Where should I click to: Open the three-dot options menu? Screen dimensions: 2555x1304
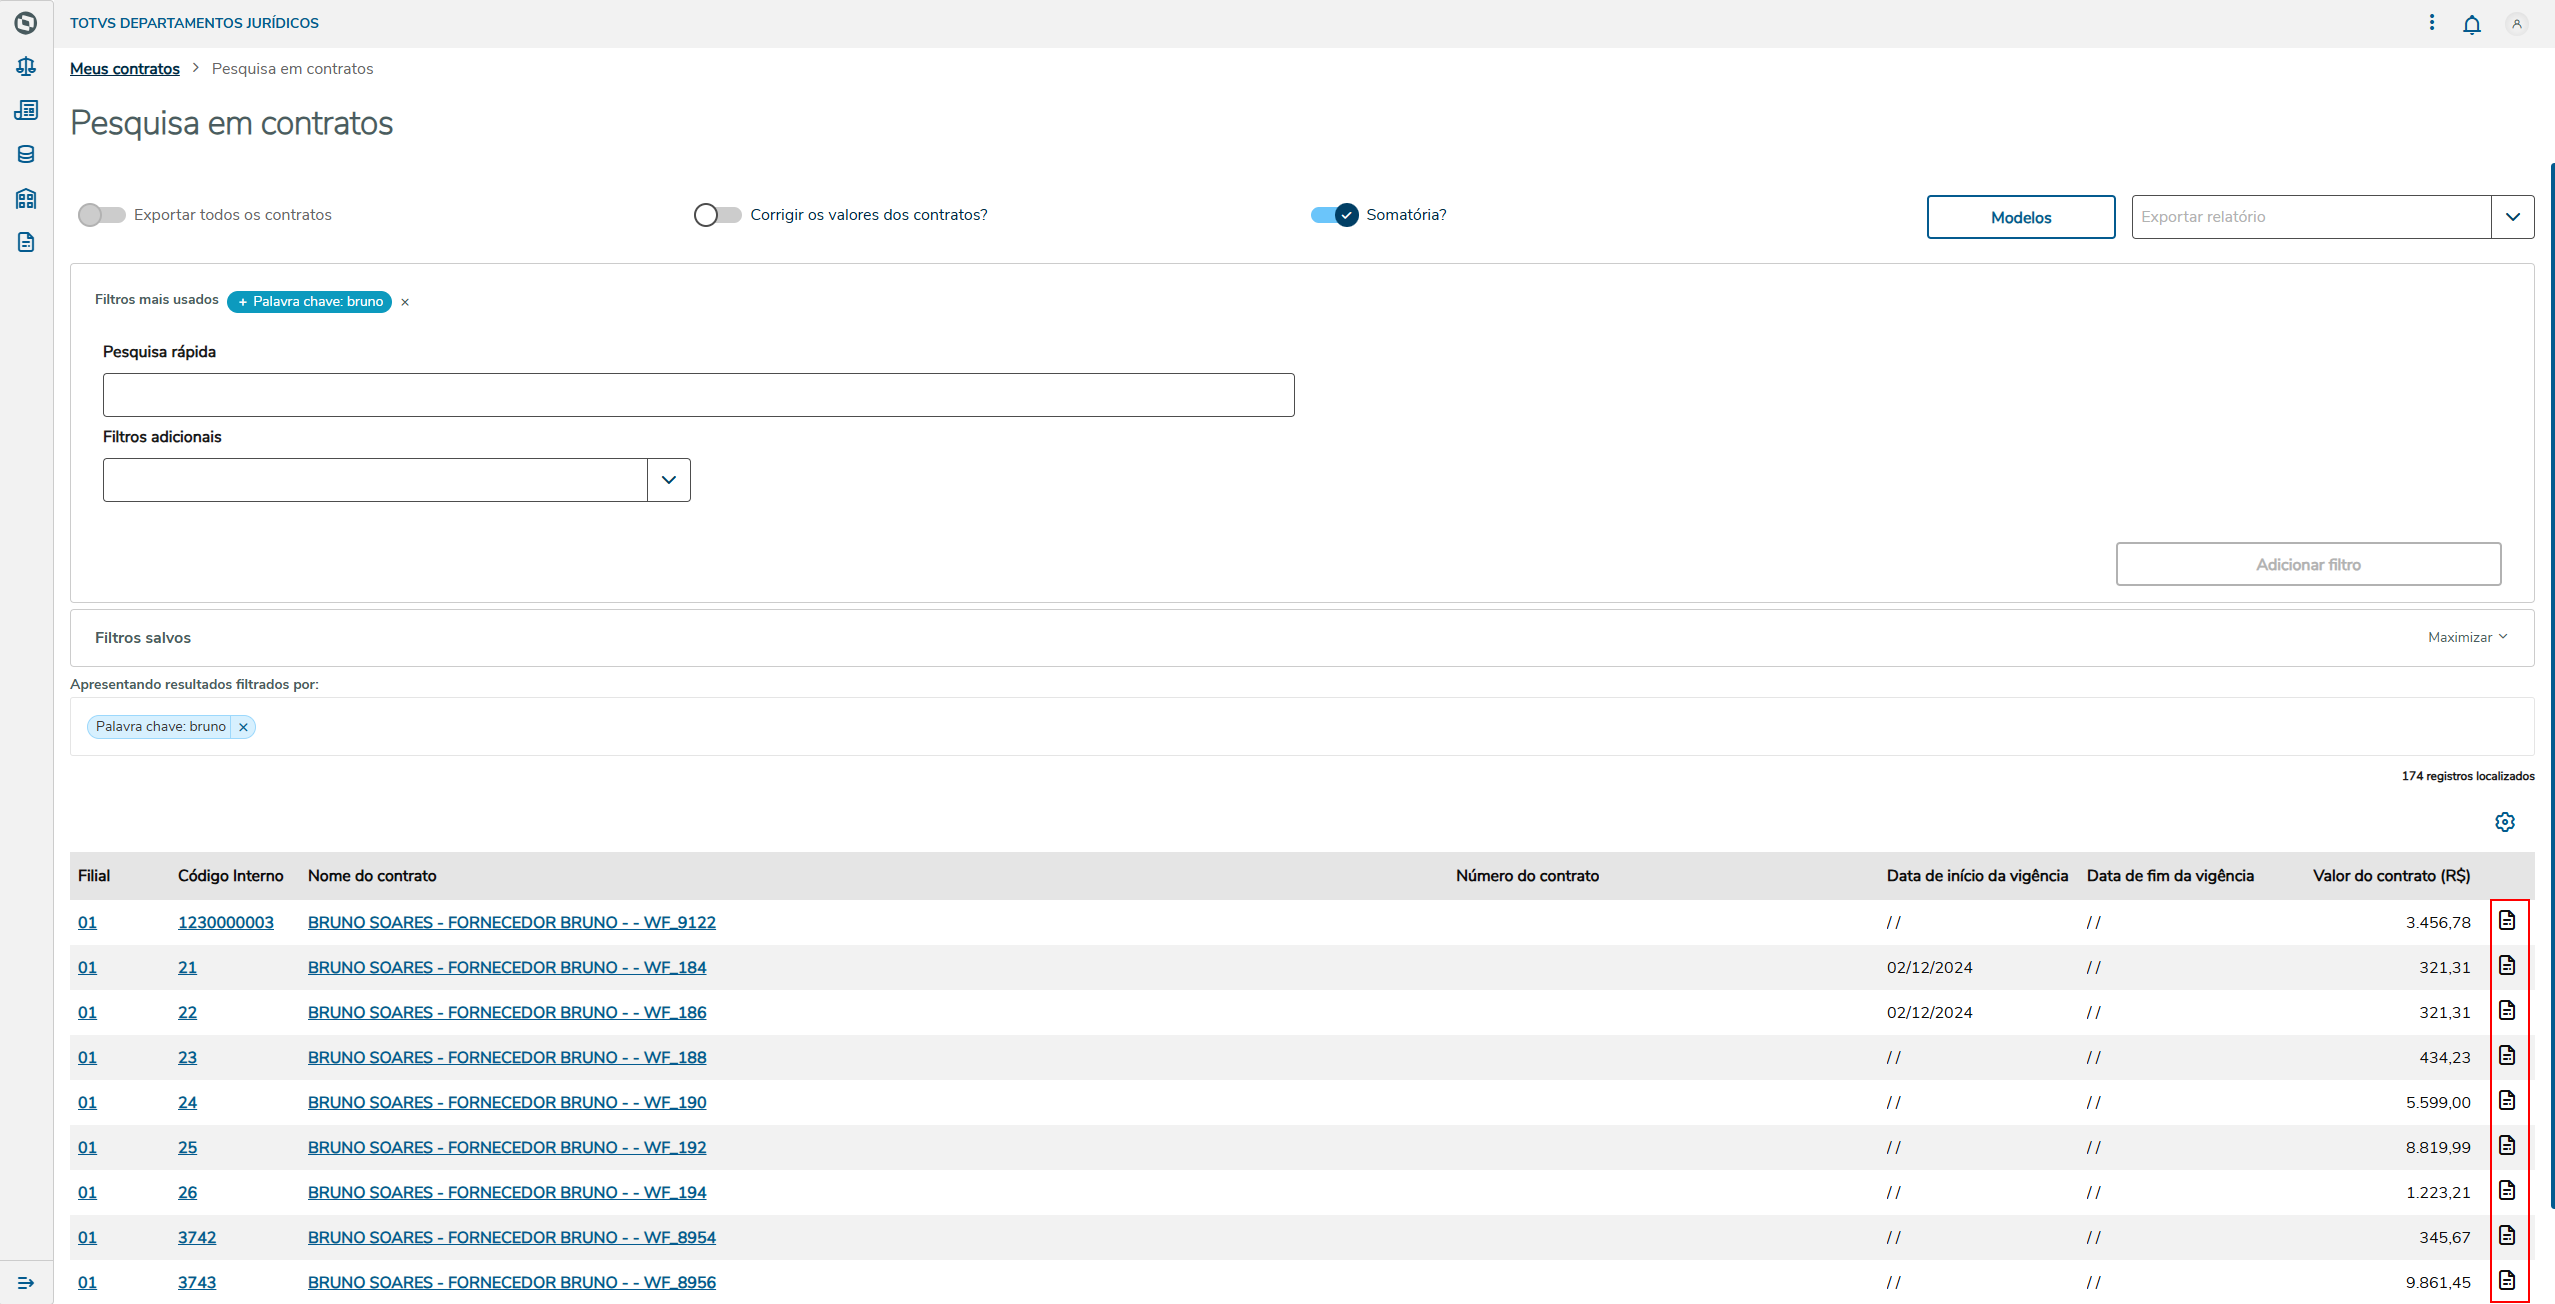[2431, 22]
